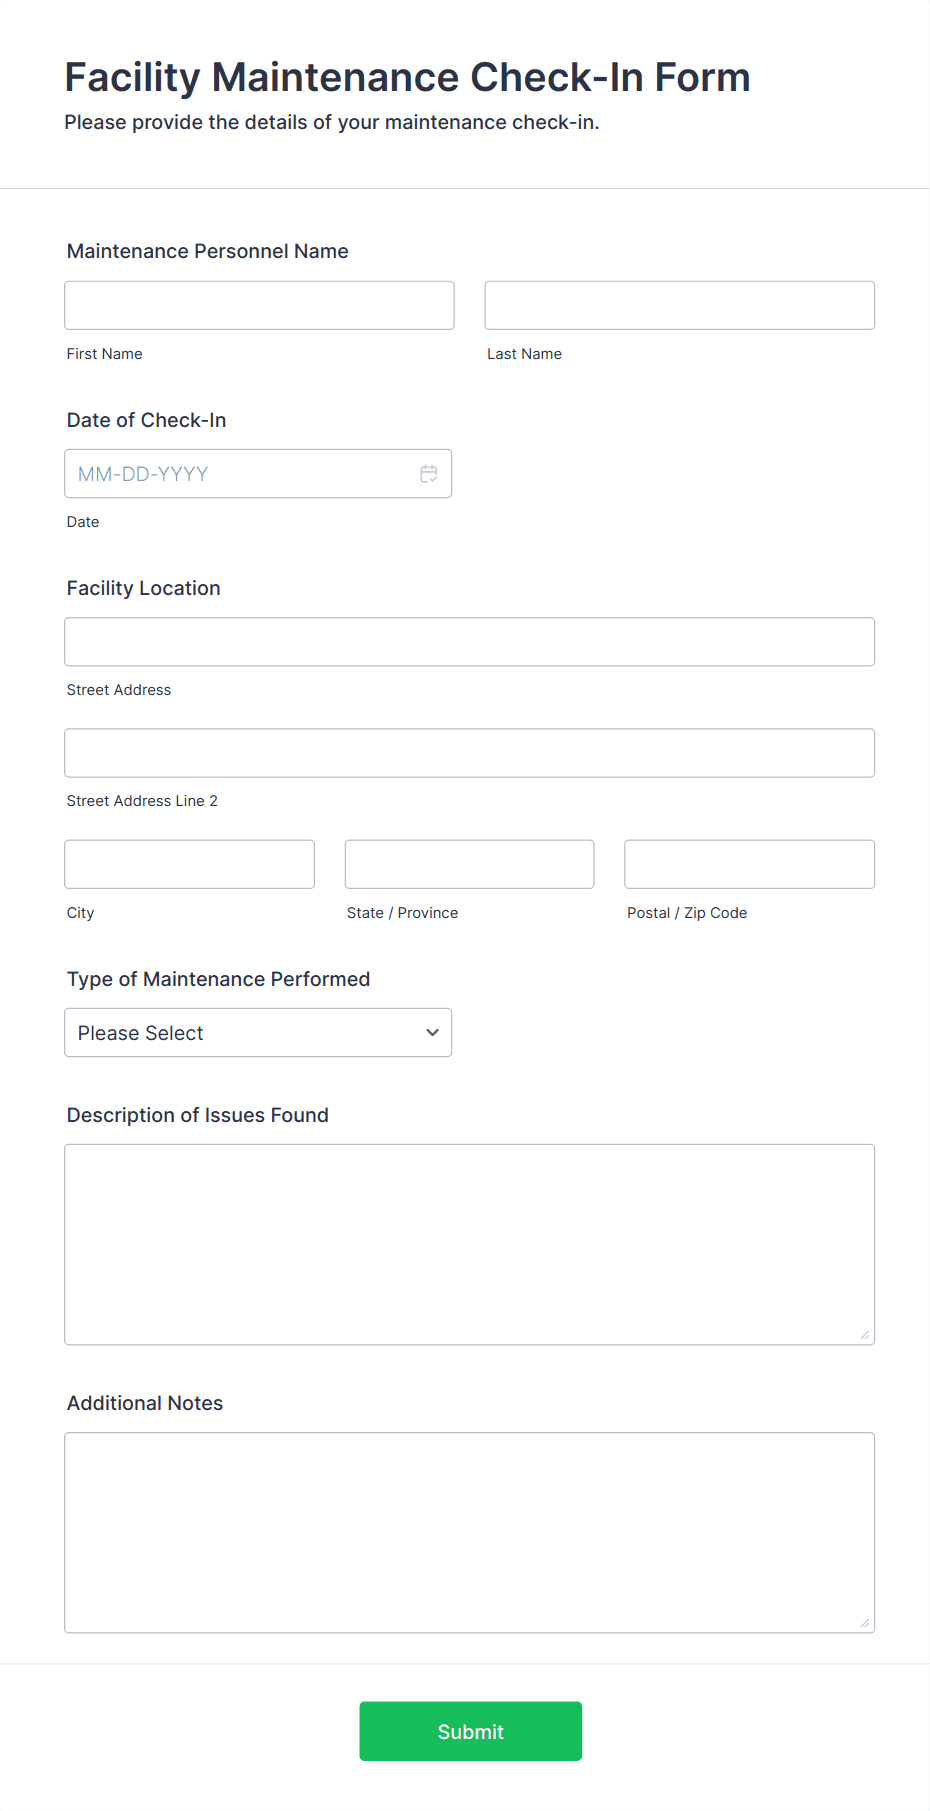
Task: Click the Facility Location label
Action: tap(143, 588)
